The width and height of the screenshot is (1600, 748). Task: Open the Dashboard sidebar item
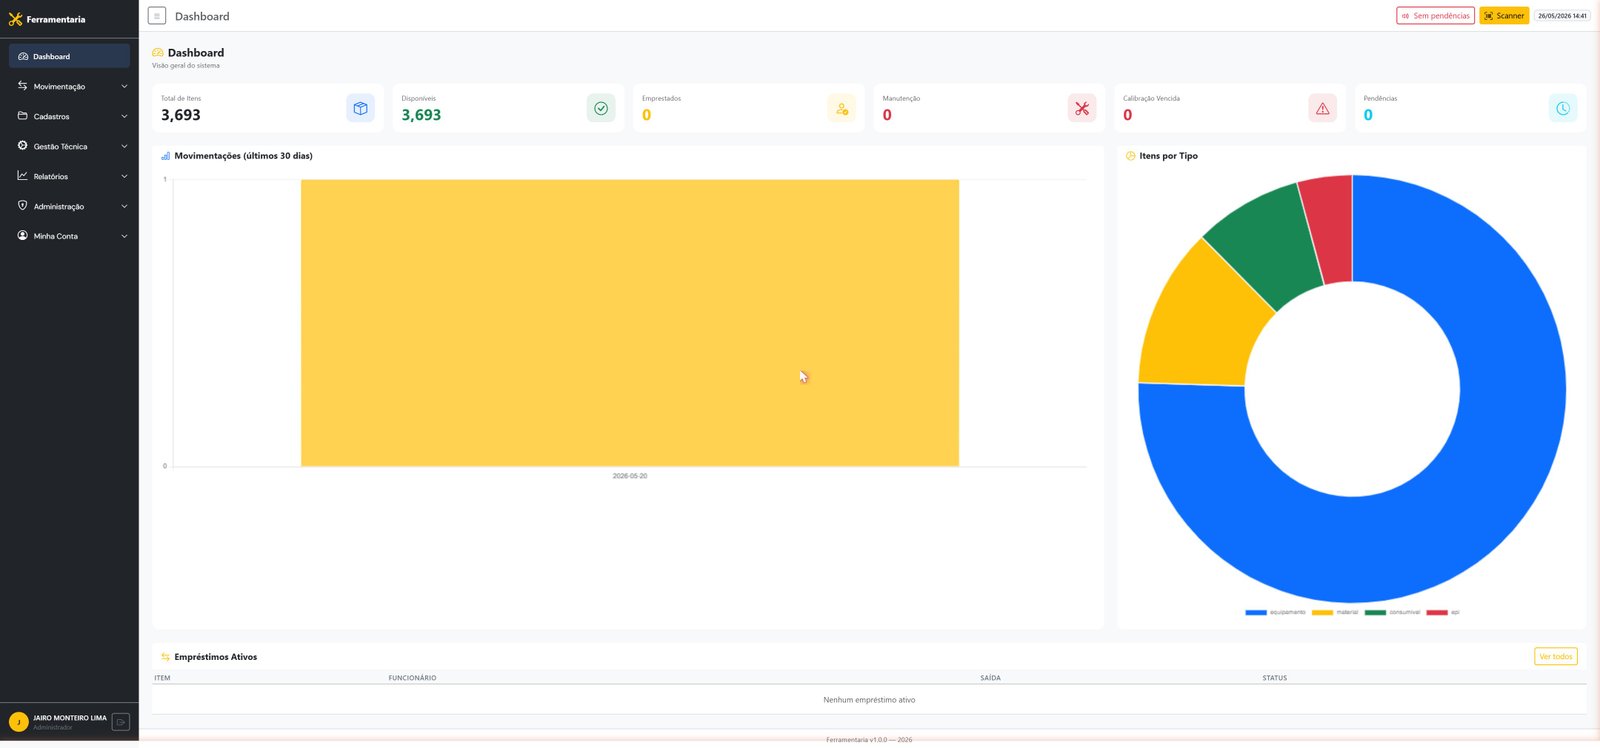pyautogui.click(x=69, y=56)
